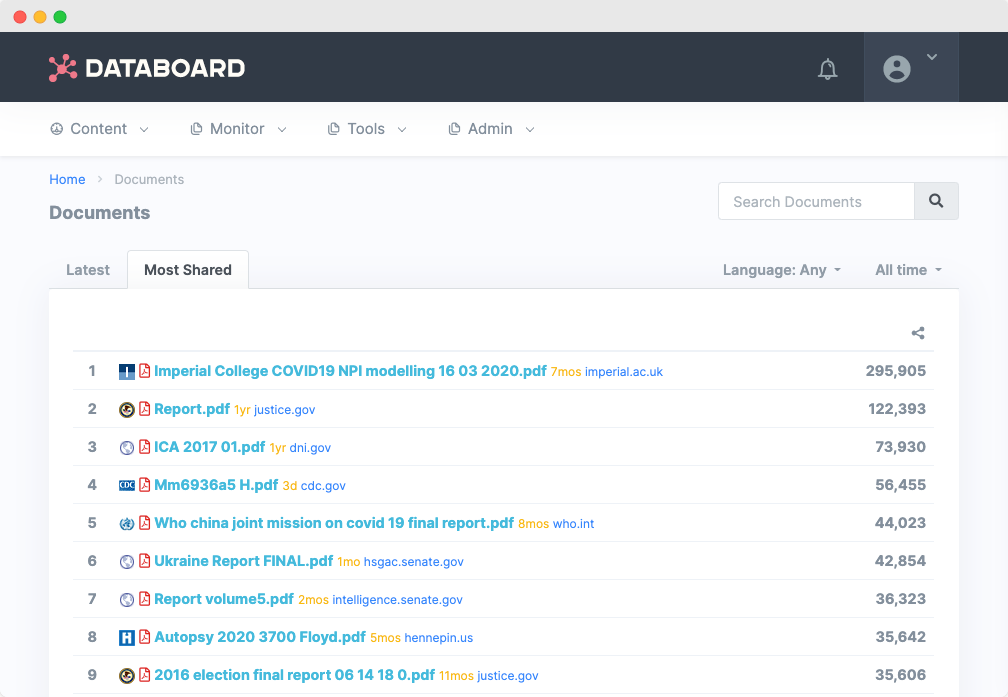Click the share icon above the list
1008x697 pixels.
coord(918,333)
